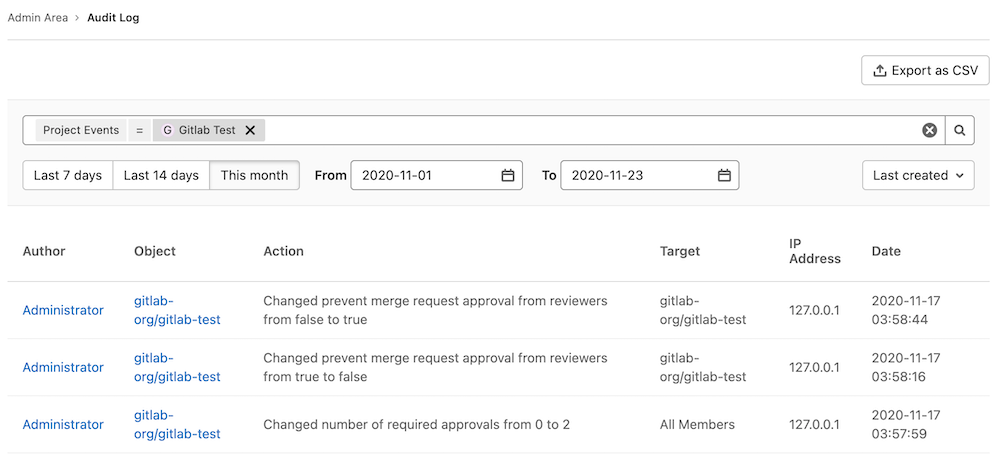Select the Last 14 days range
The image size is (1000, 459).
[x=161, y=175]
